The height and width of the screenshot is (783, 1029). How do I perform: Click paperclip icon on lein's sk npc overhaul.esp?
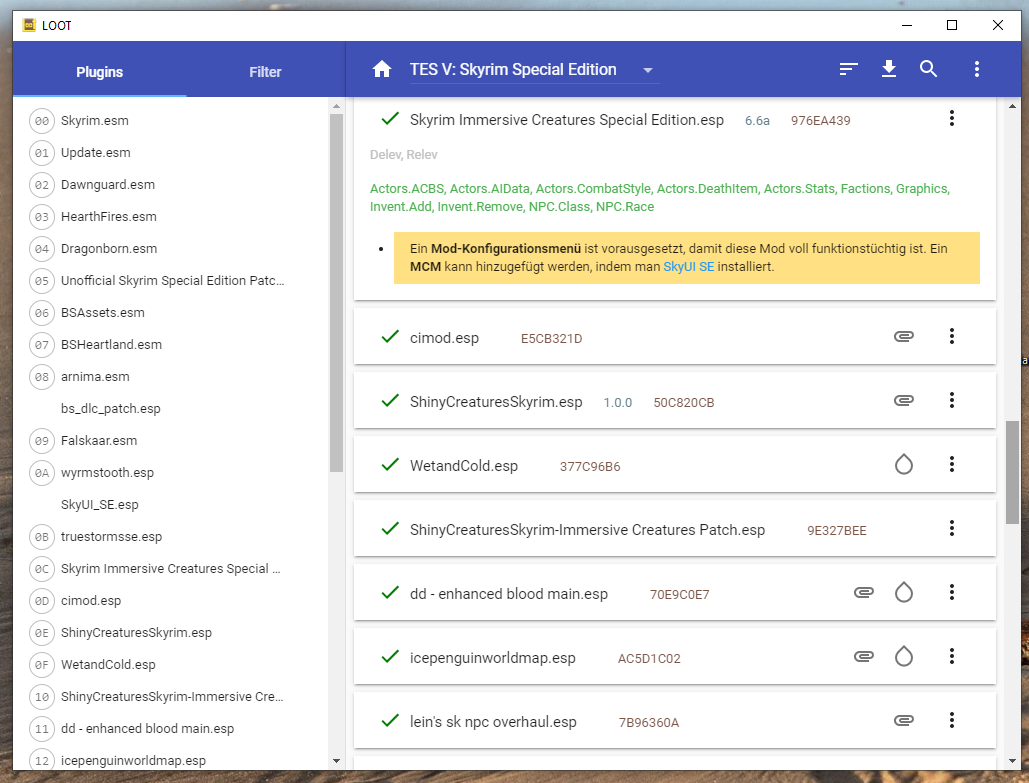click(904, 721)
